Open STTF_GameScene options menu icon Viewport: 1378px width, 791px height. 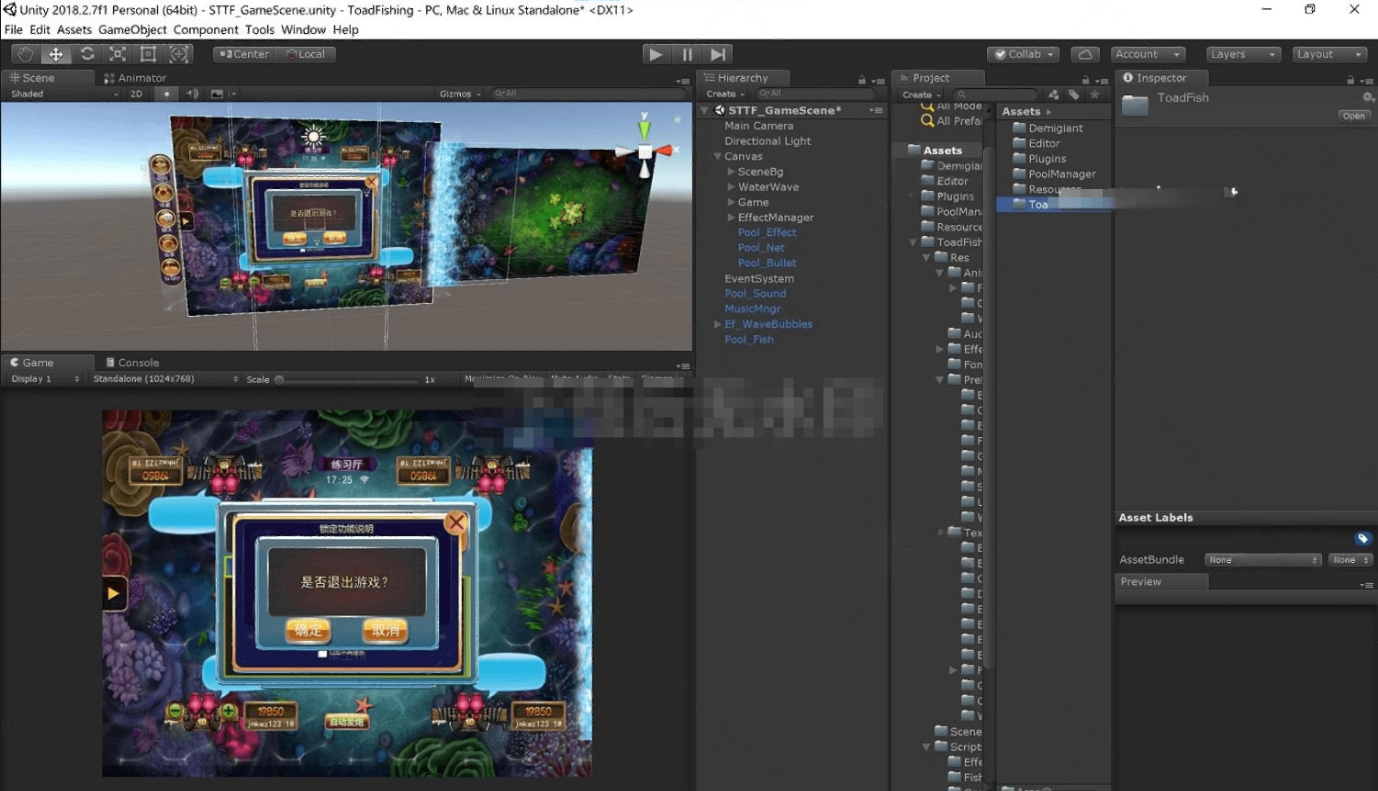[877, 110]
